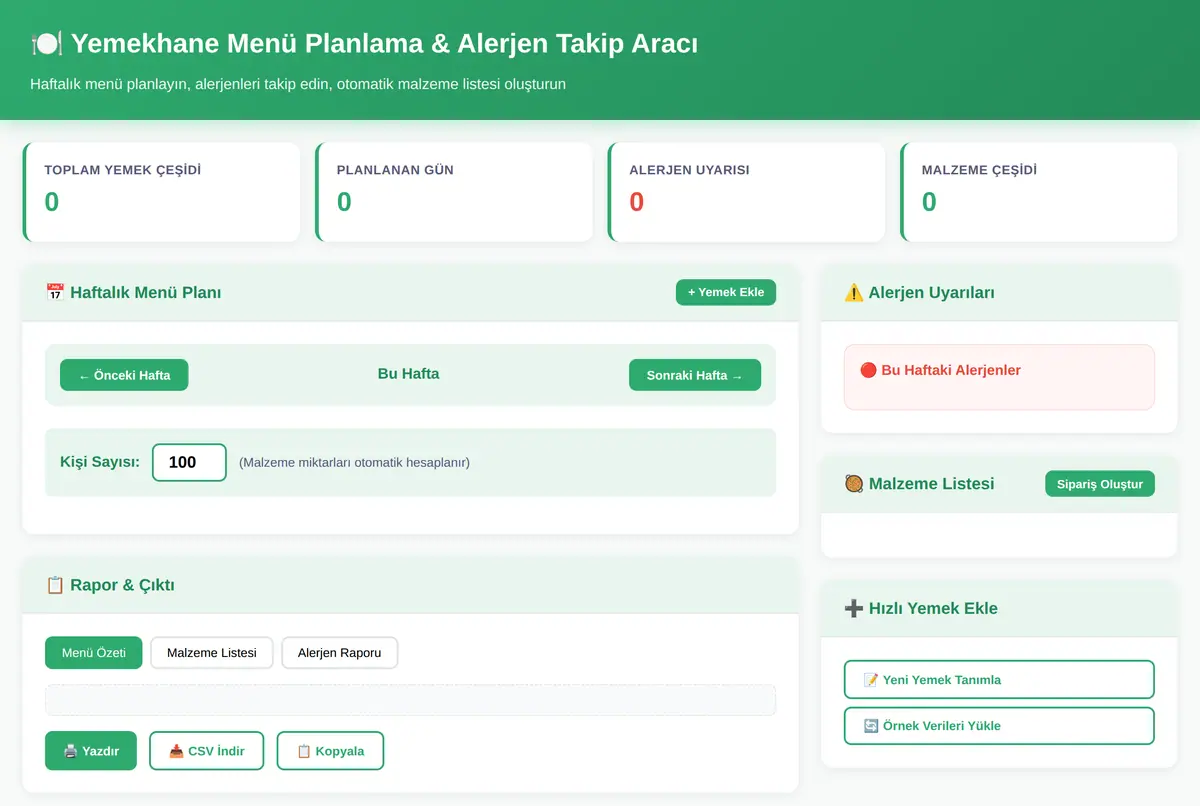Click the plus icon beside Hızlı Yemek Ekle

tap(854, 608)
